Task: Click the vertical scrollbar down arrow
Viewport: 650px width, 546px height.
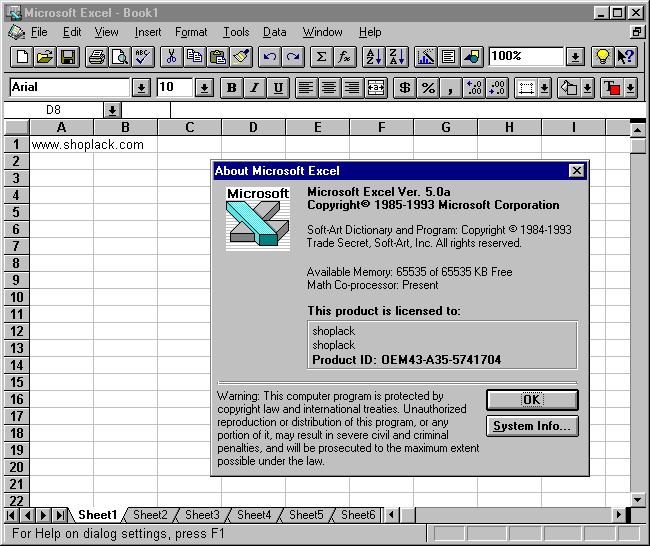Action: tap(638, 500)
